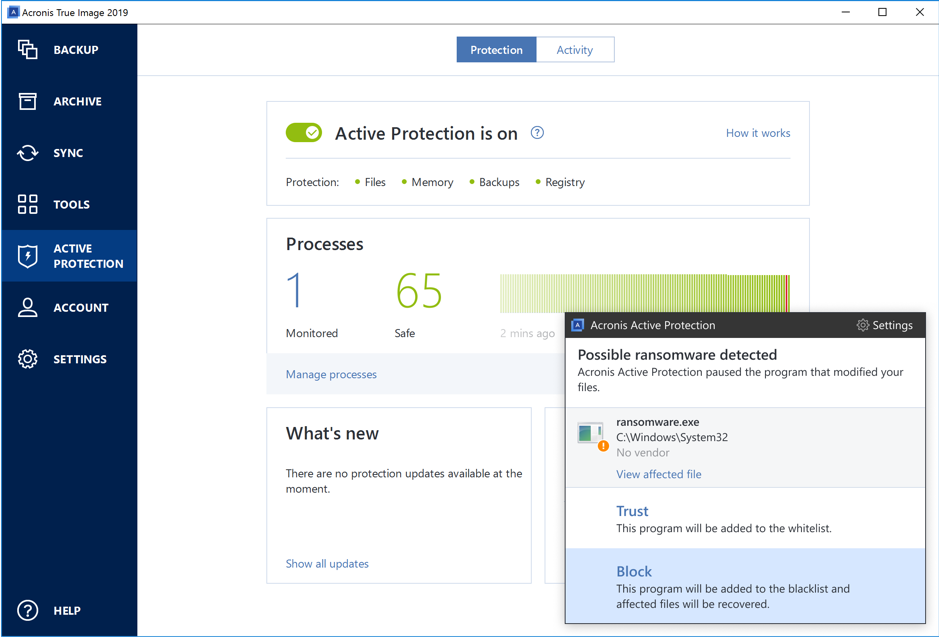This screenshot has height=637, width=939.
Task: Click View affected file link
Action: 658,474
